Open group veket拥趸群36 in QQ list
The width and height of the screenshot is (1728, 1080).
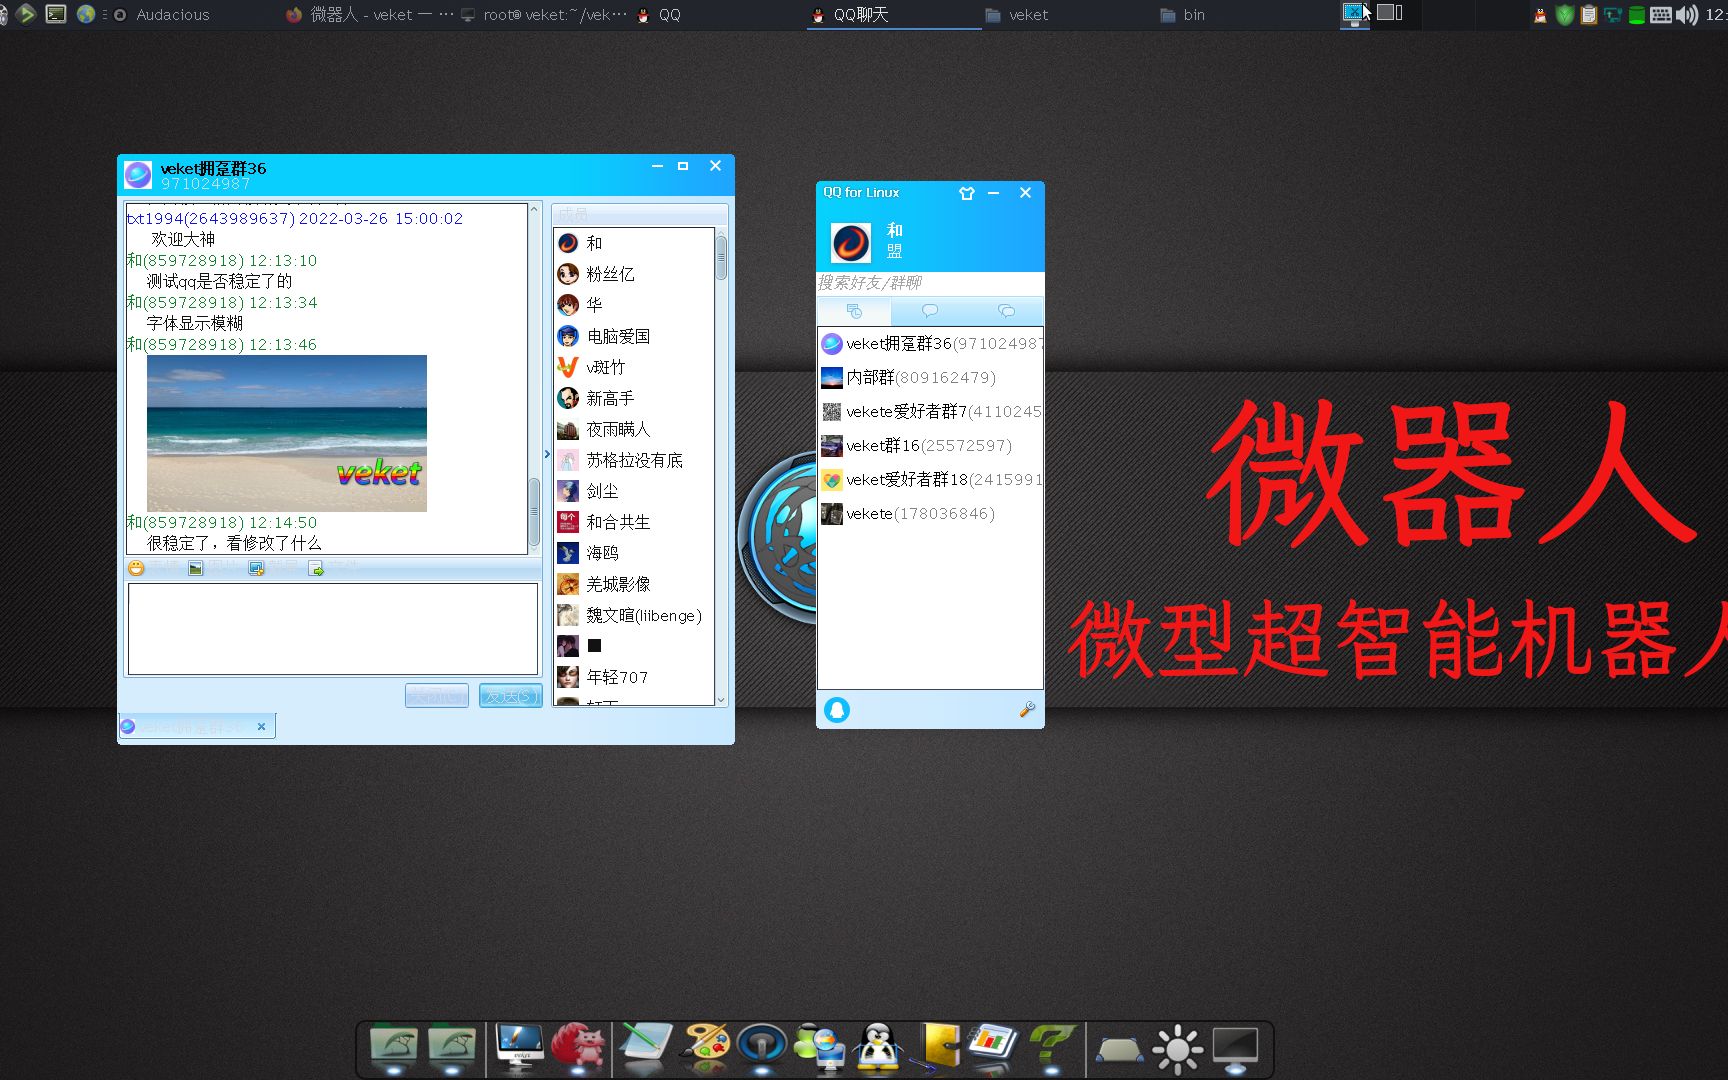click(931, 344)
